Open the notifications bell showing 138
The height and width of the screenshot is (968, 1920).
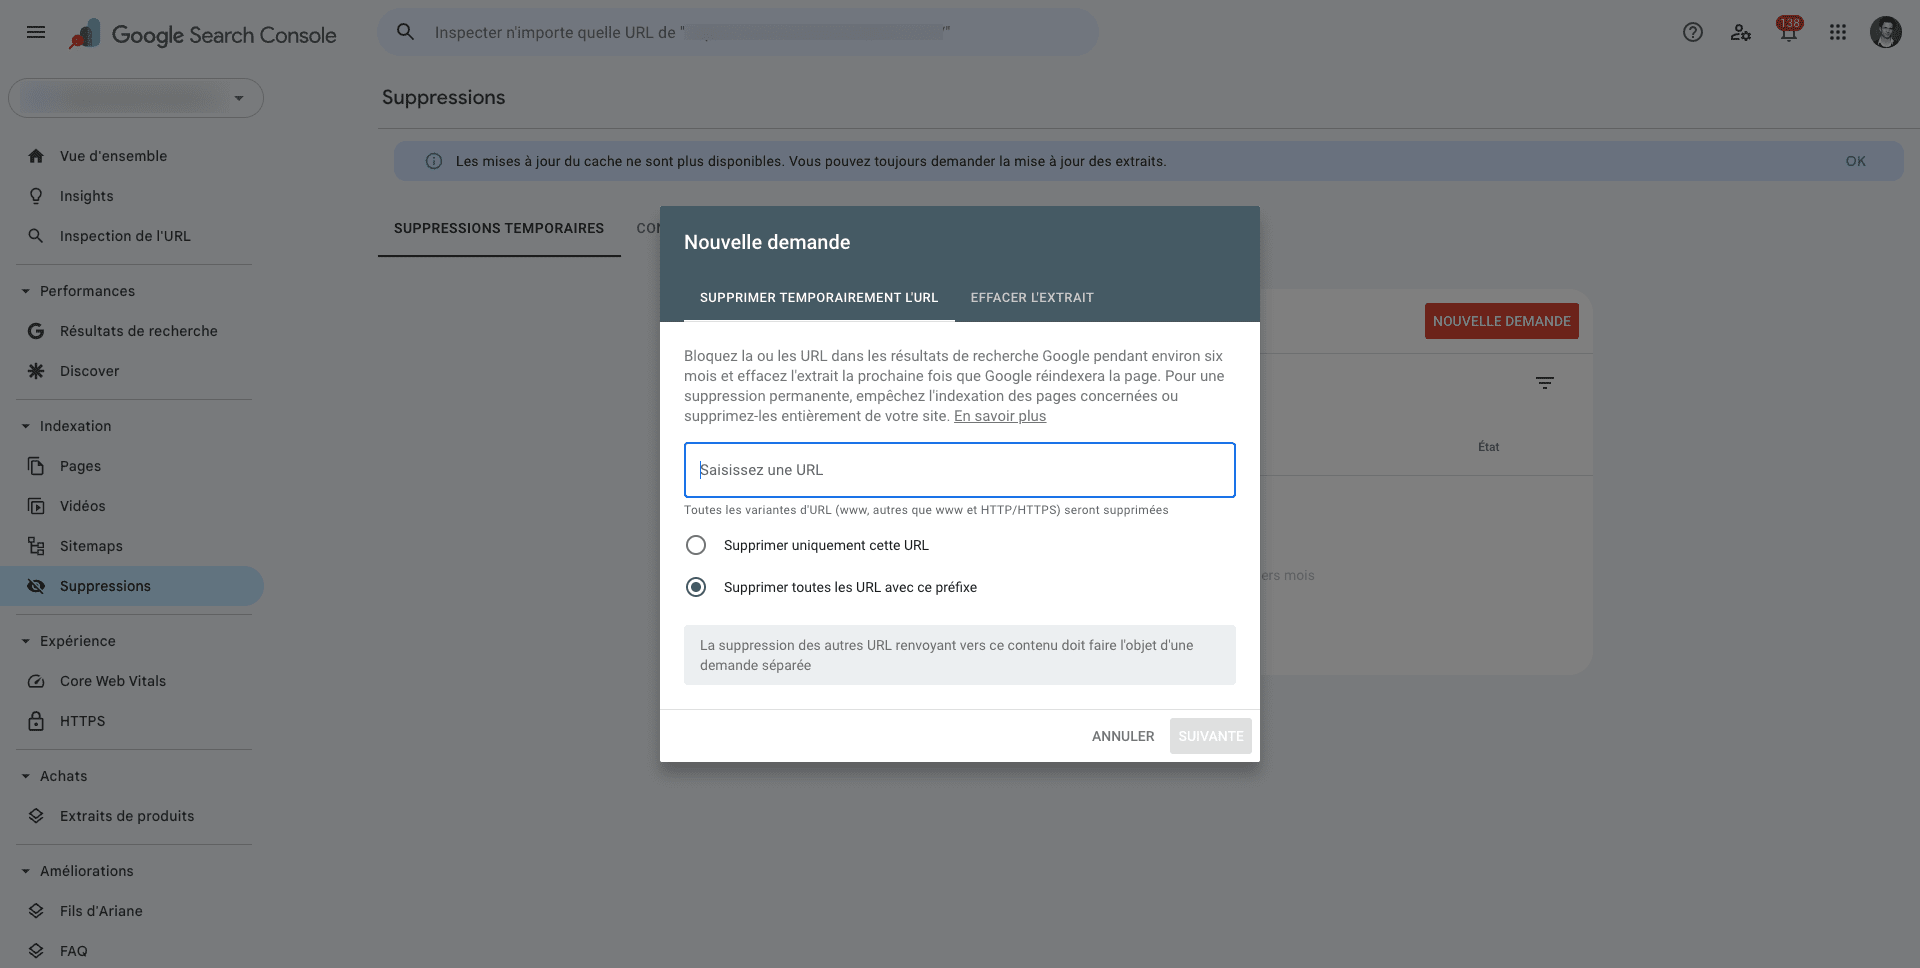point(1788,32)
